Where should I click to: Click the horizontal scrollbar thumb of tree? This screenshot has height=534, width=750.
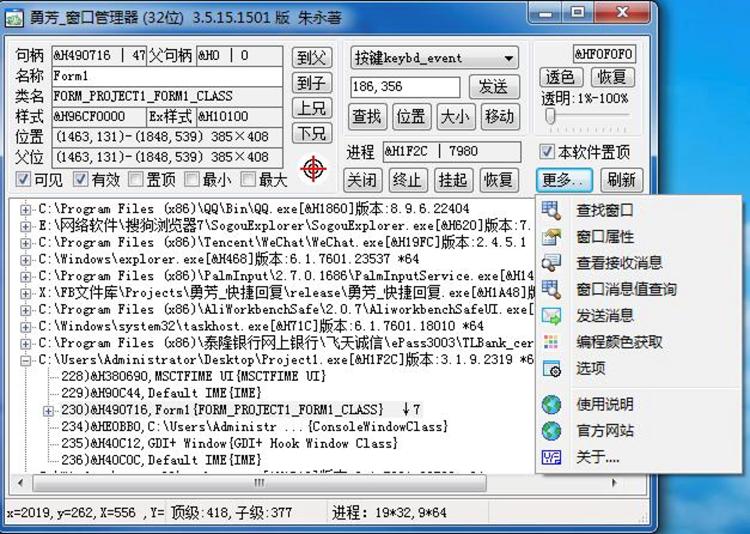259,483
